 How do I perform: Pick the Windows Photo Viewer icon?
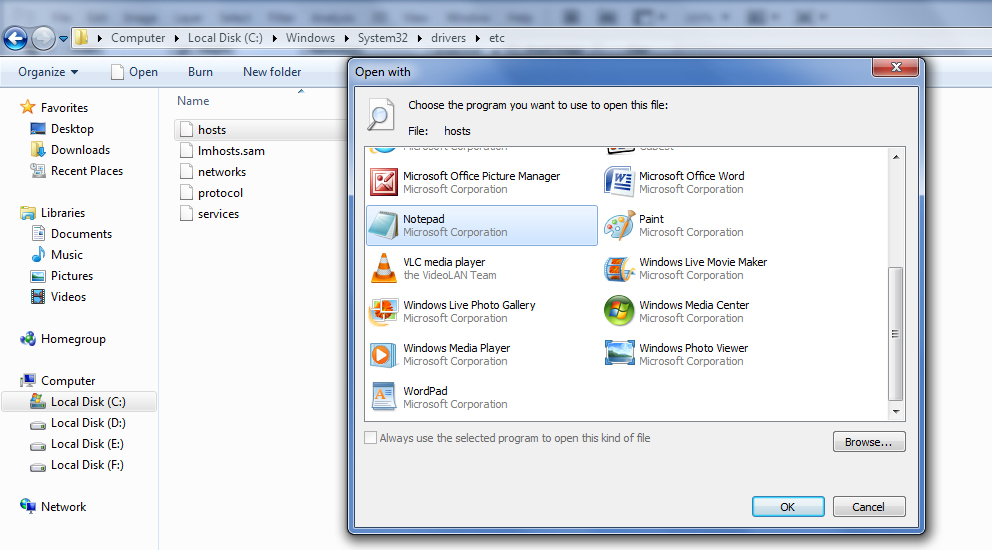coord(619,354)
